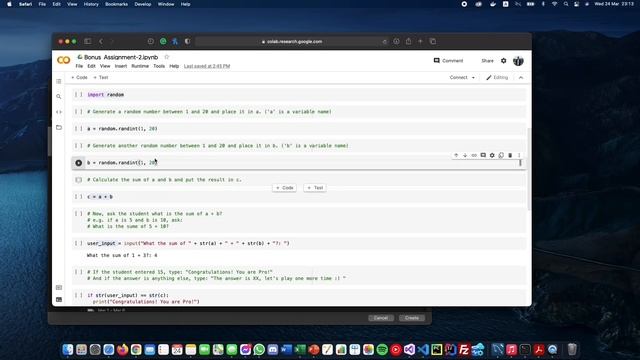This screenshot has height=360, width=640.
Task: Open command palette icon in sidebar
Action: pyautogui.click(x=59, y=287)
